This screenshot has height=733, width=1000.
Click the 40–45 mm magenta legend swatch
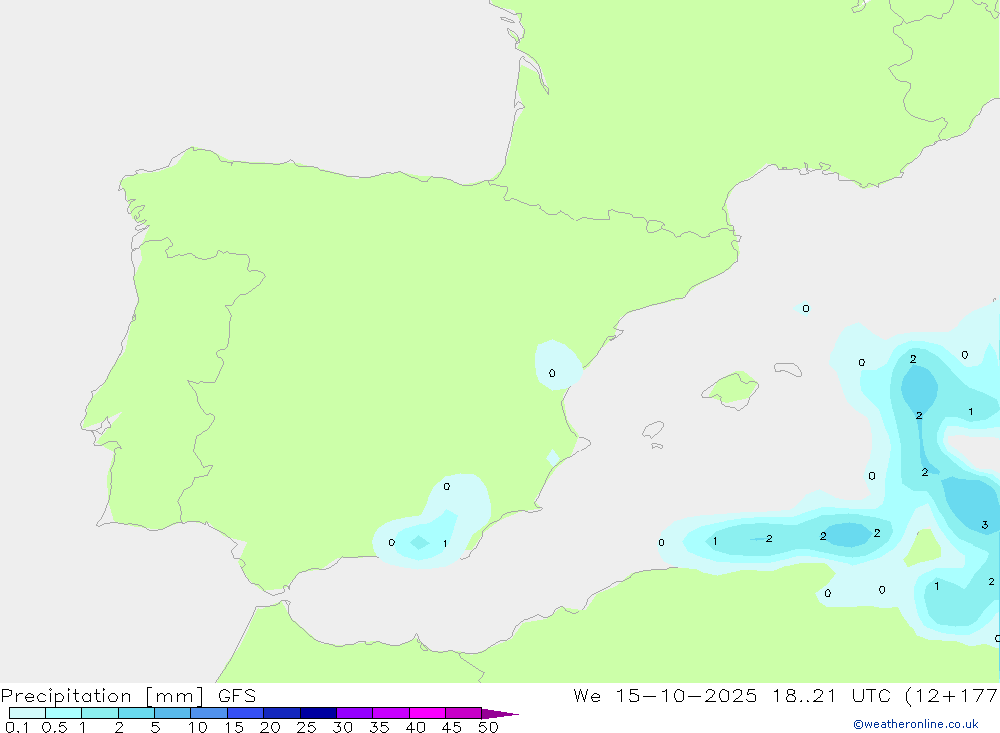pyautogui.click(x=427, y=713)
